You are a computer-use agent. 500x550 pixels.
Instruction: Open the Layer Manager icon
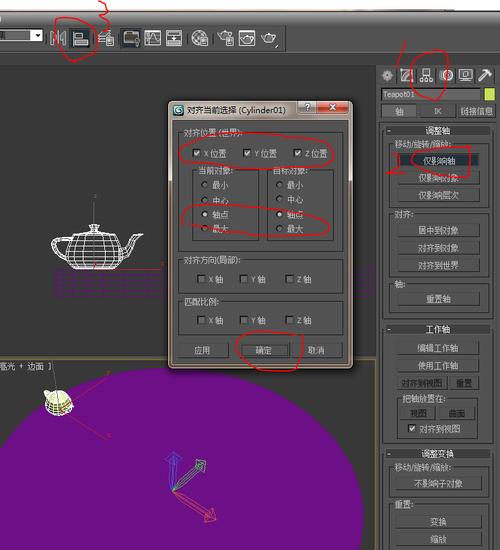(106, 38)
